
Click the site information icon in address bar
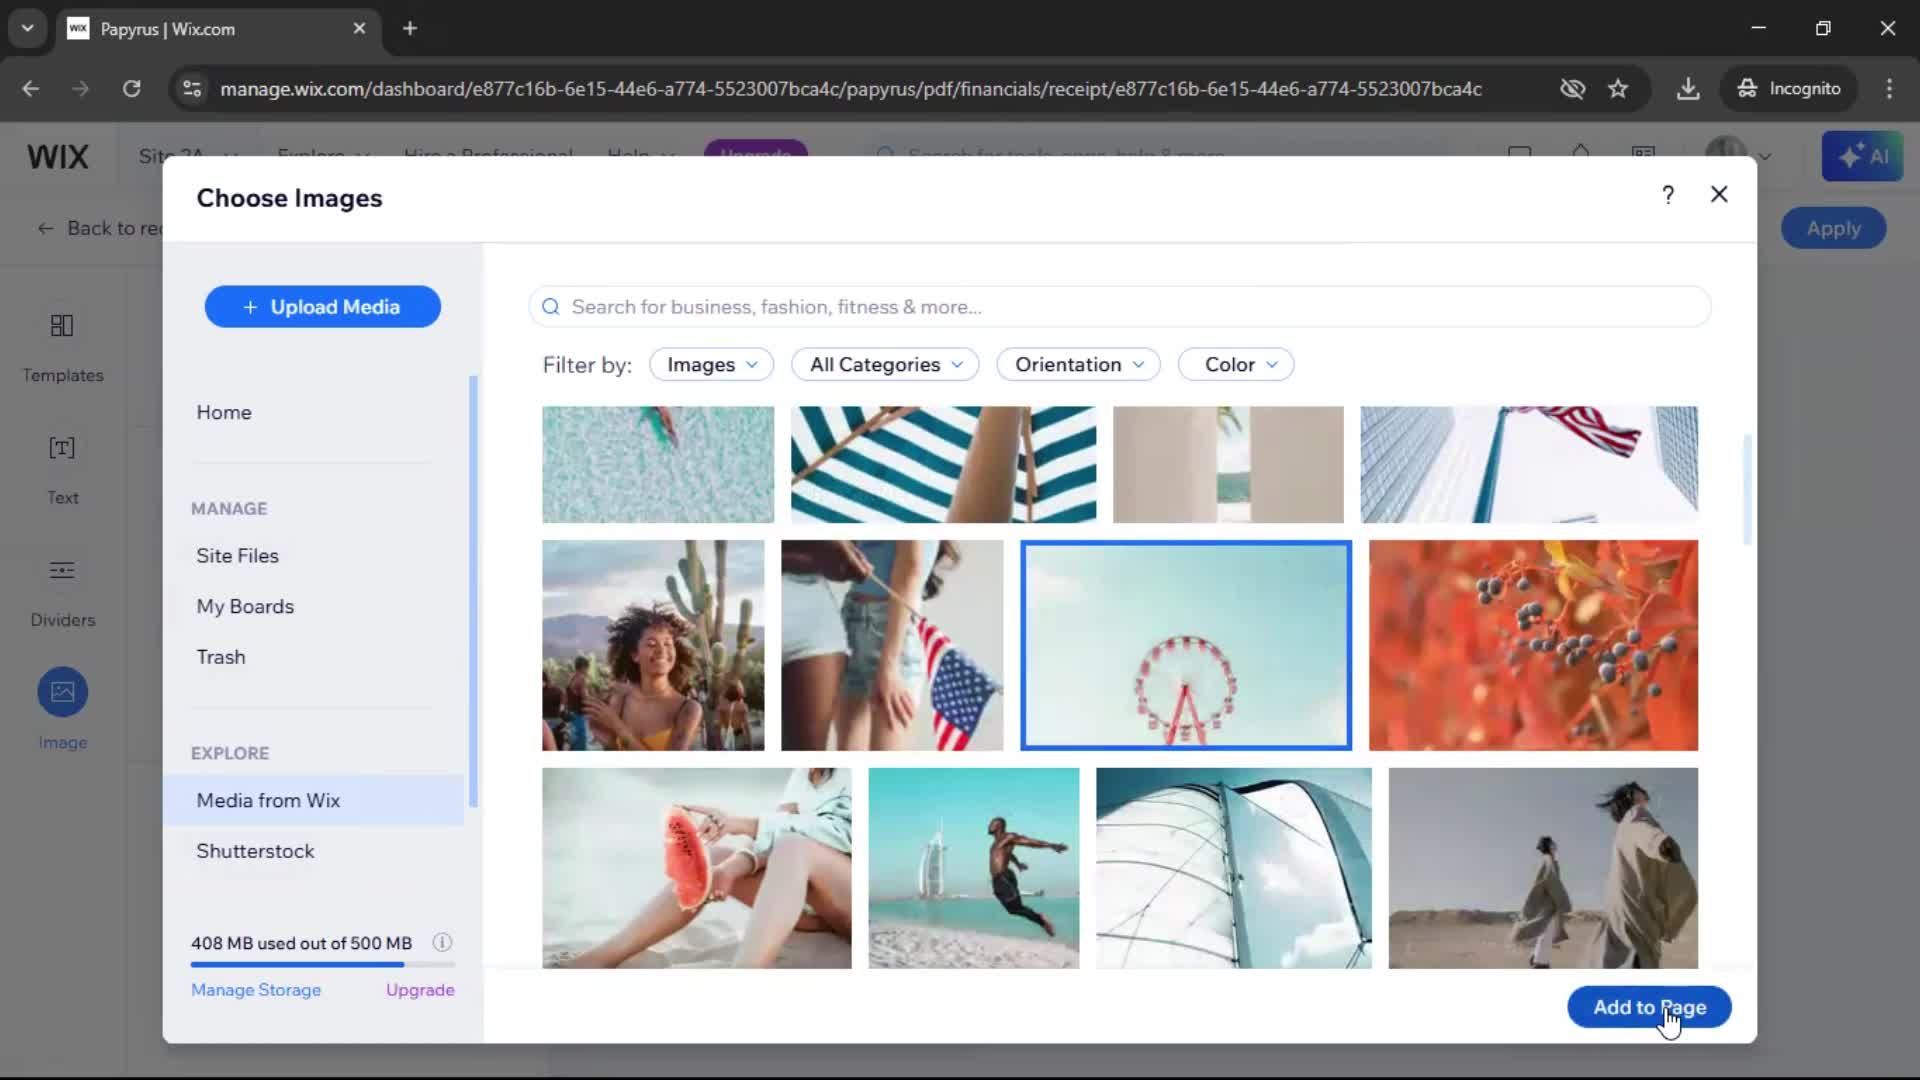click(191, 89)
